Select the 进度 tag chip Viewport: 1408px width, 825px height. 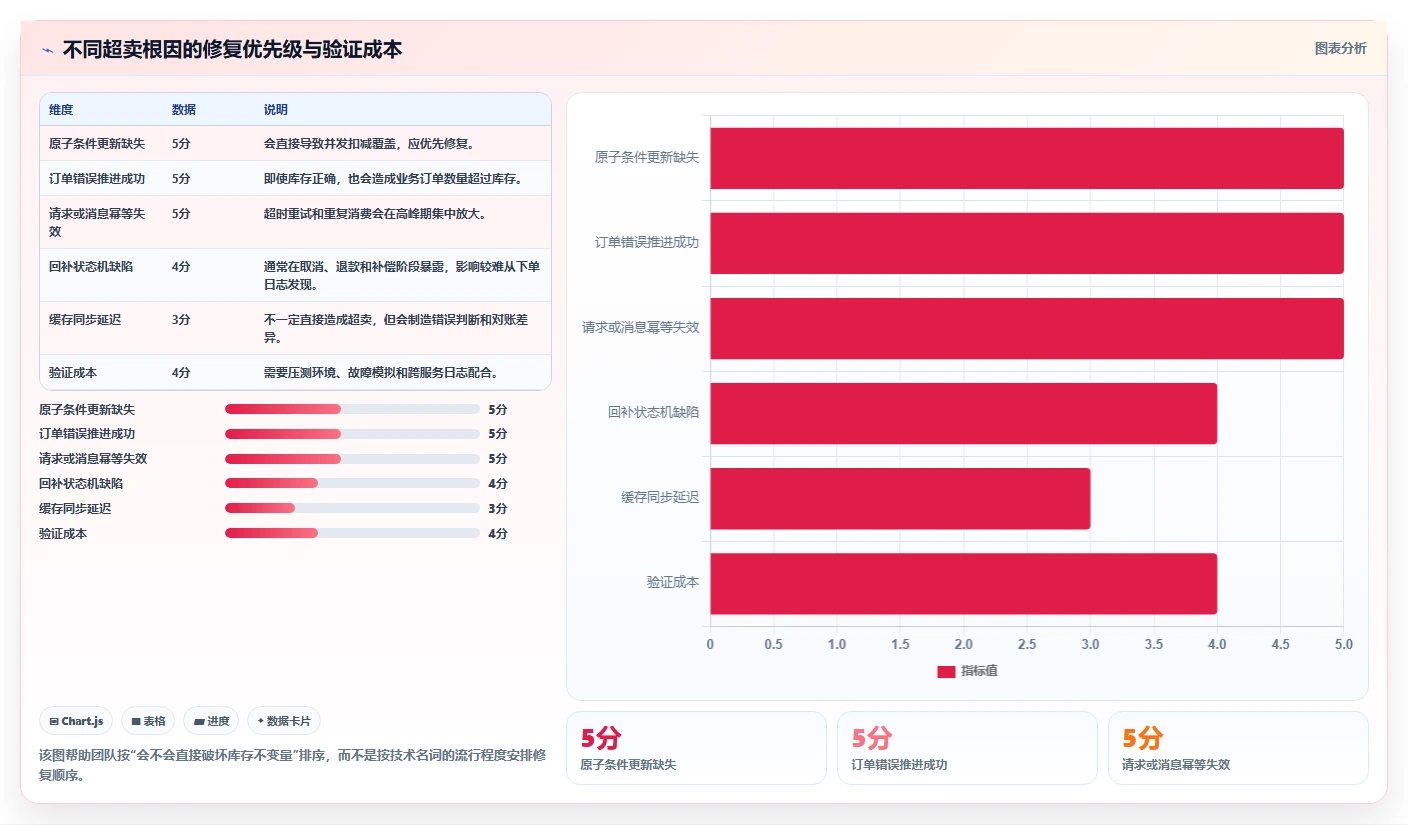(x=211, y=721)
